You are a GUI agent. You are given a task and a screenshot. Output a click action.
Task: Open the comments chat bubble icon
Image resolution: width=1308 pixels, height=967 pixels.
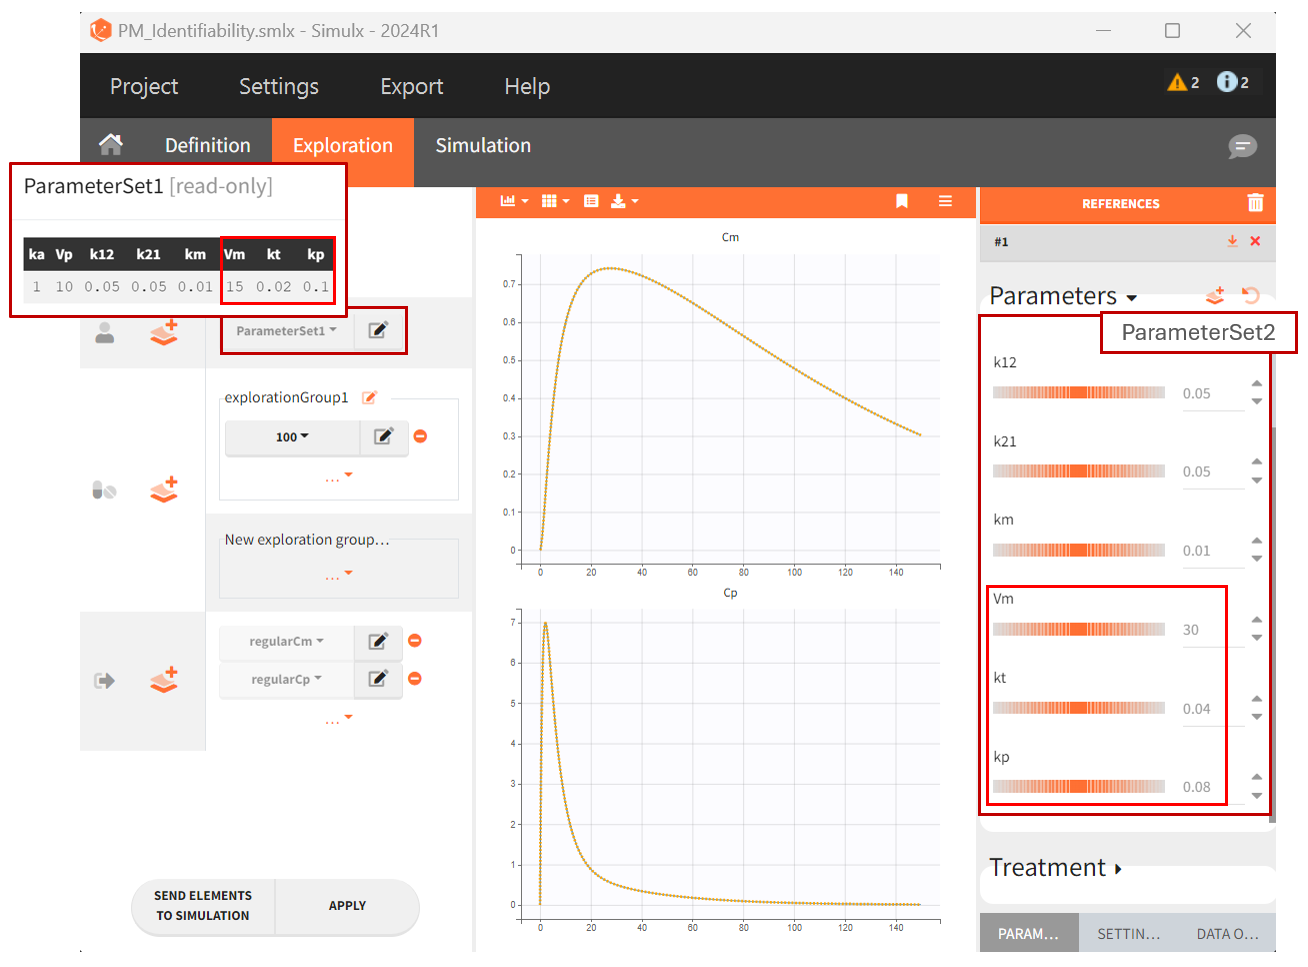pos(1242,147)
